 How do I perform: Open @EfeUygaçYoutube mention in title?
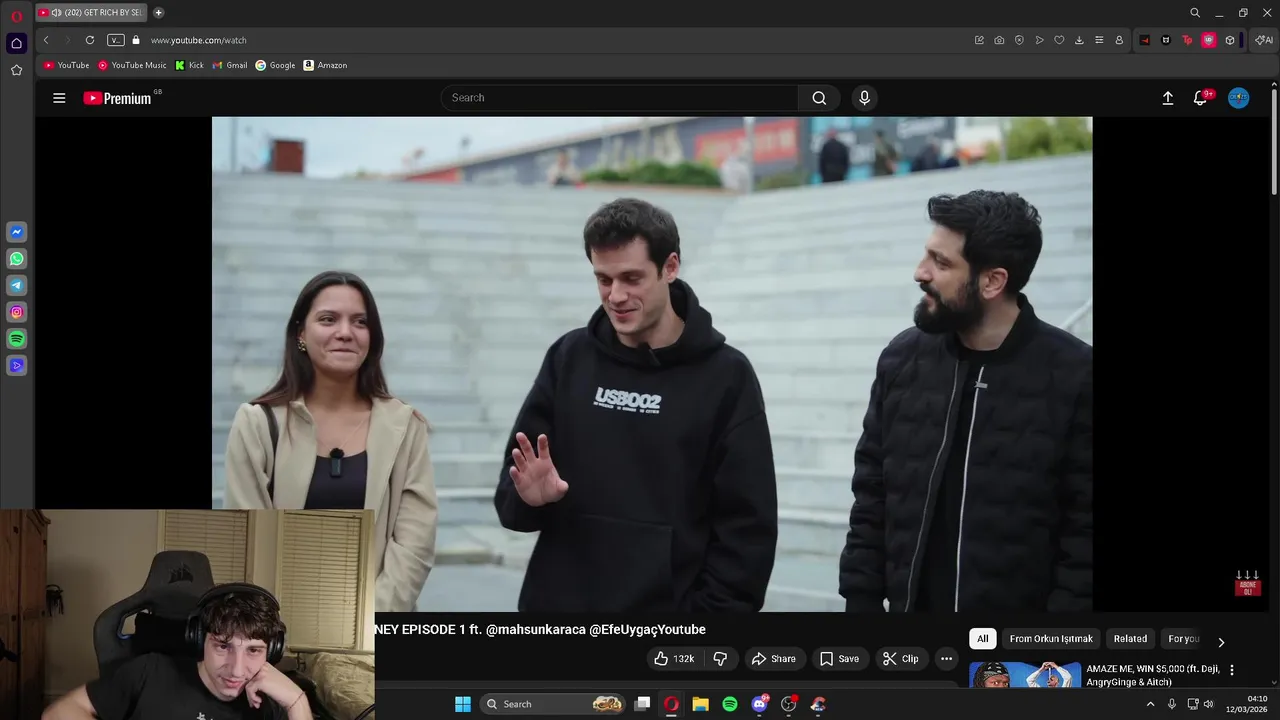pos(648,630)
